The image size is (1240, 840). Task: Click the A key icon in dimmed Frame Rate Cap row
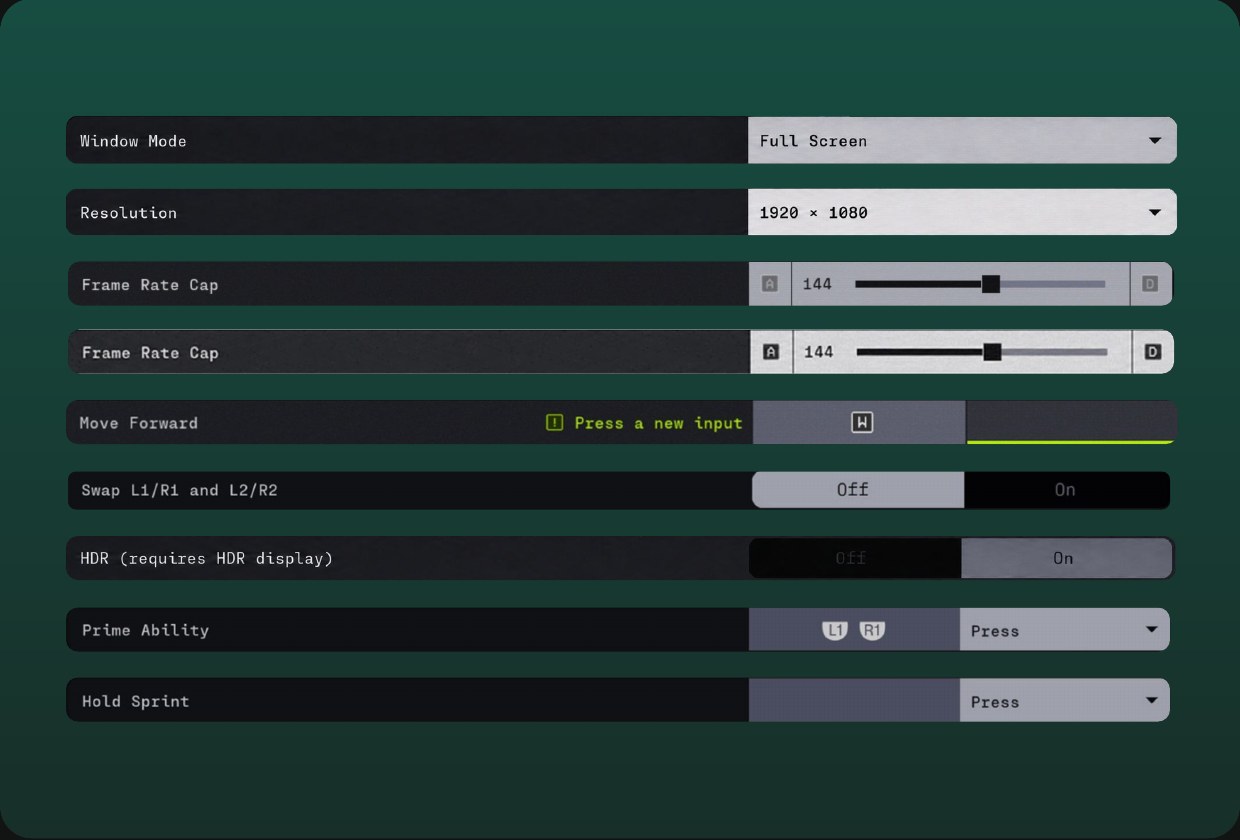(x=769, y=284)
